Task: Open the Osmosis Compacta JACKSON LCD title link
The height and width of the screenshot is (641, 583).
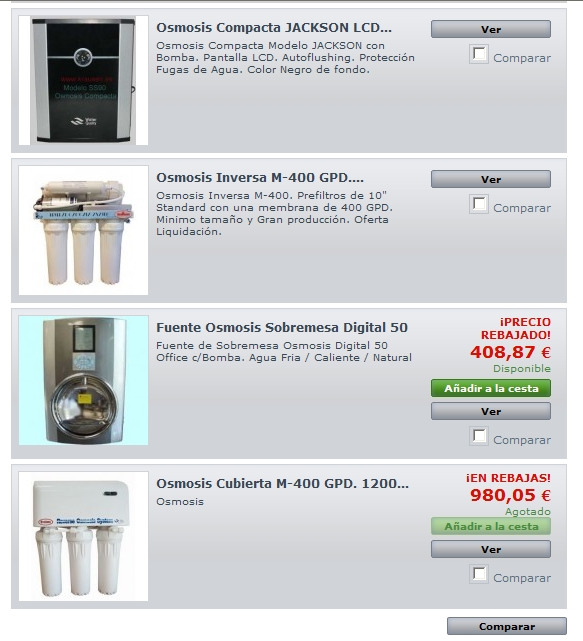Action: [x=274, y=28]
